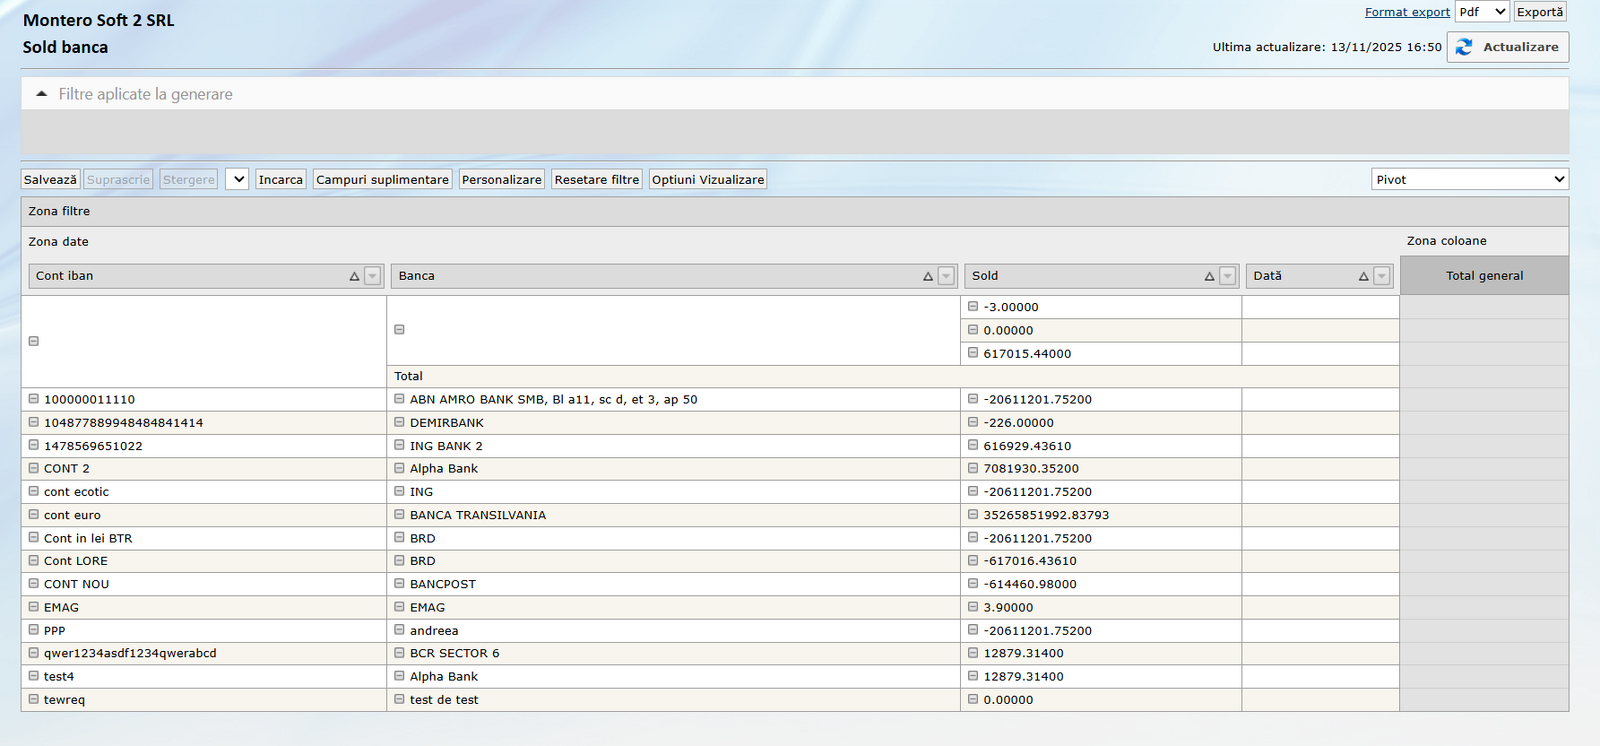The width and height of the screenshot is (1600, 746).
Task: Click the refresh icon beside Actualizare
Action: coord(1464,47)
